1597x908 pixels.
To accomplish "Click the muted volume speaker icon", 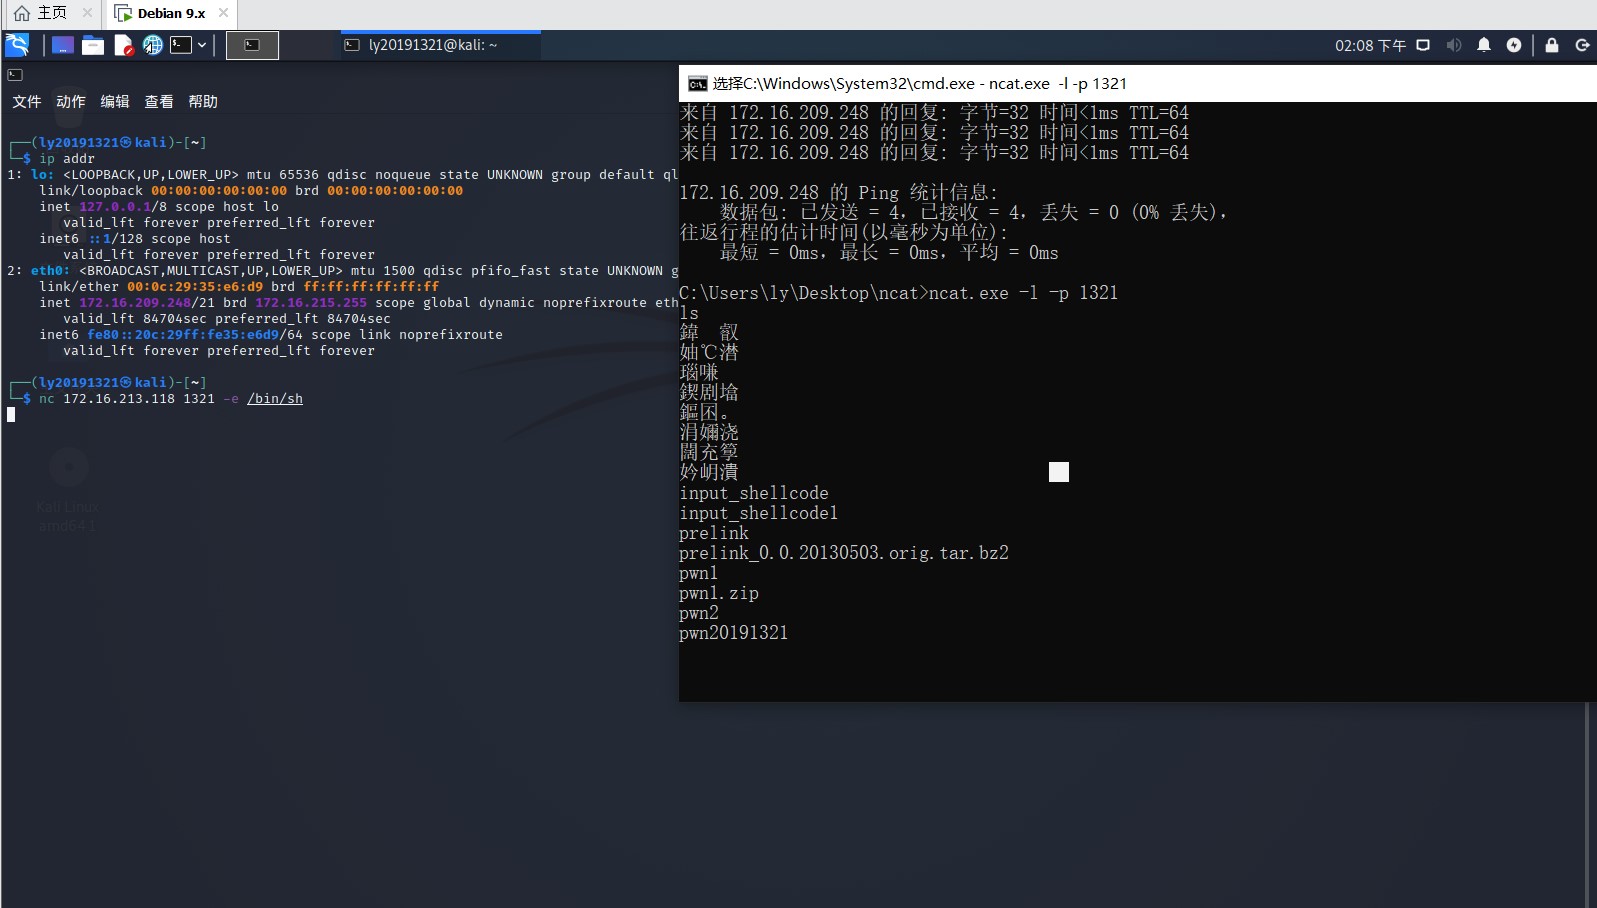I will click(x=1454, y=45).
